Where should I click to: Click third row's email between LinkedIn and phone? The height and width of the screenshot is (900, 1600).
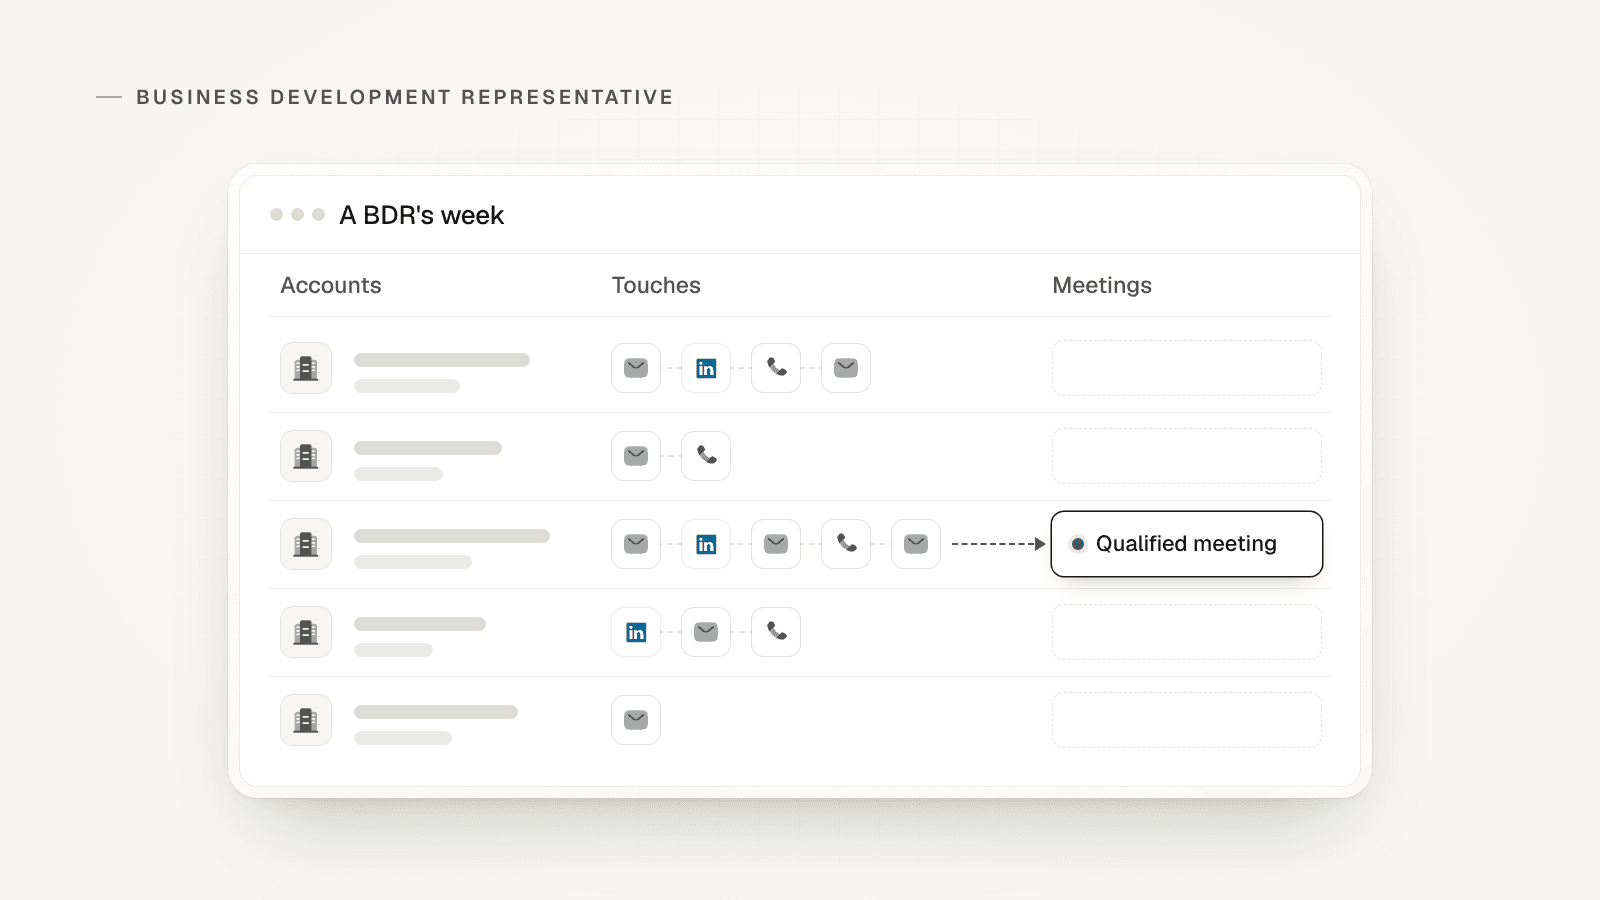coord(776,544)
